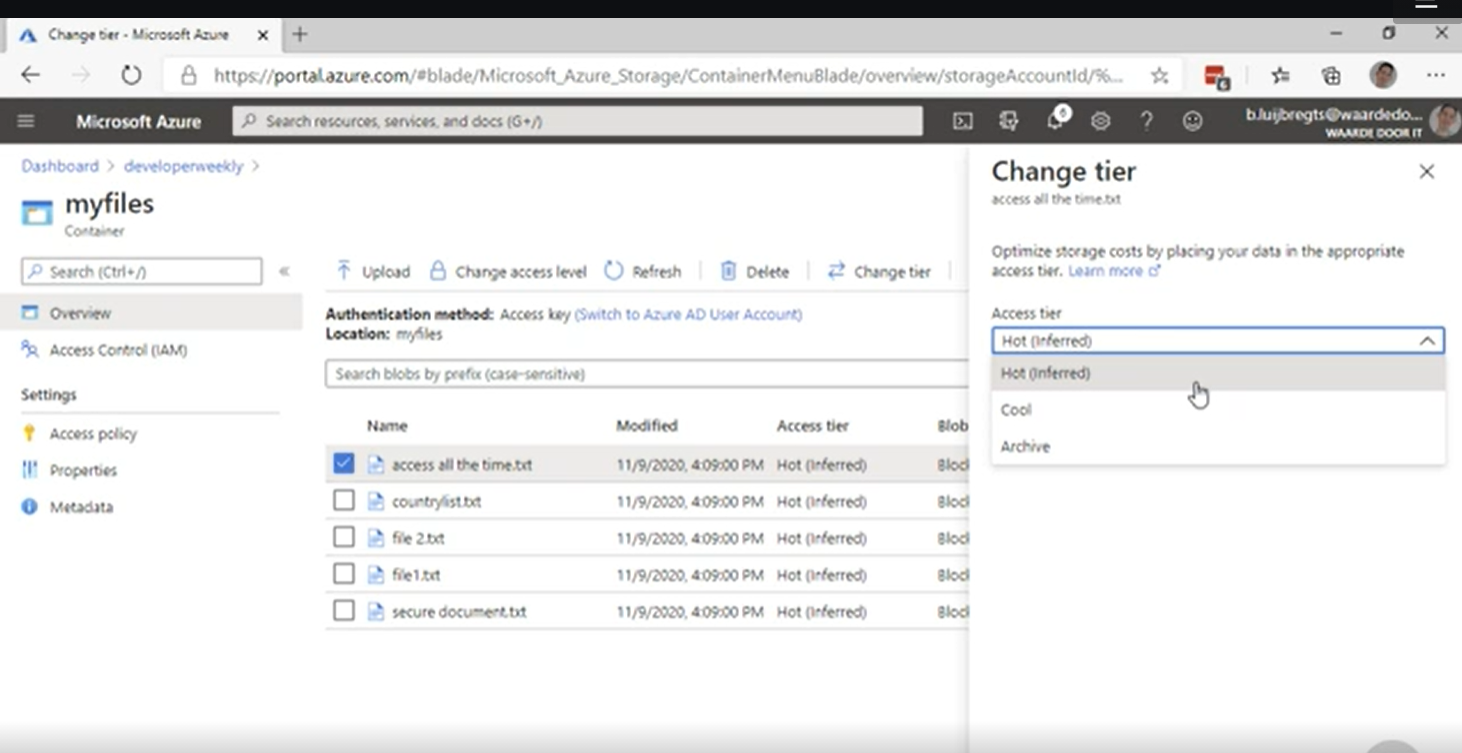The height and width of the screenshot is (753, 1462).
Task: Open the access all the time.txt blob
Action: pos(462,465)
